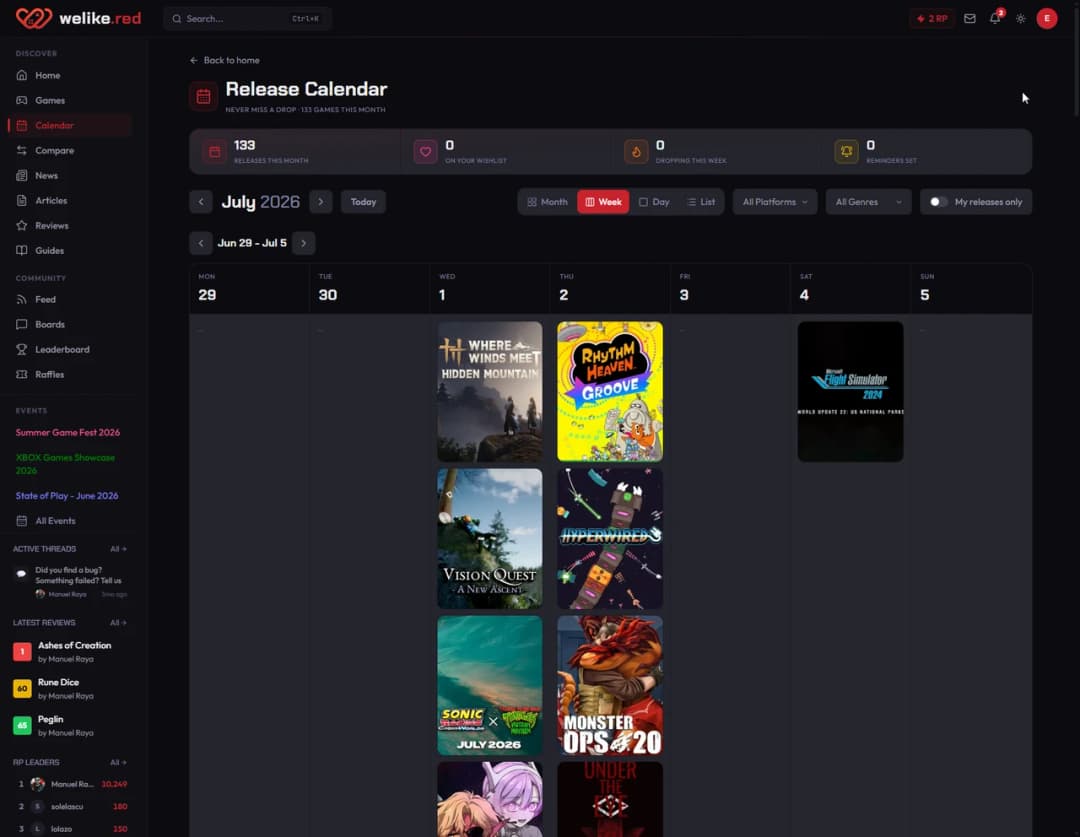Image resolution: width=1080 pixels, height=837 pixels.
Task: Open Manuel Ra... leaderboard entry
Action: pos(72,784)
